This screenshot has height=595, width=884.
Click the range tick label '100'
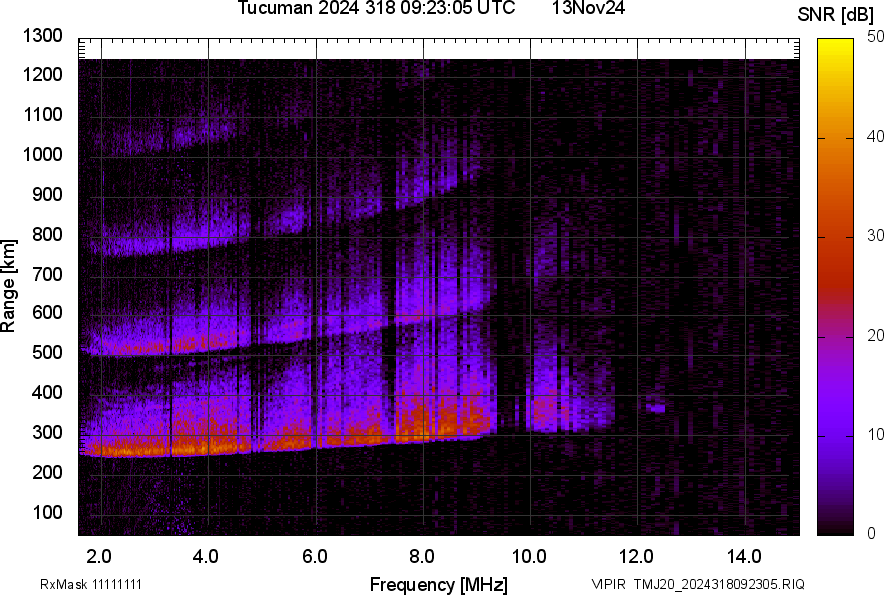47,512
